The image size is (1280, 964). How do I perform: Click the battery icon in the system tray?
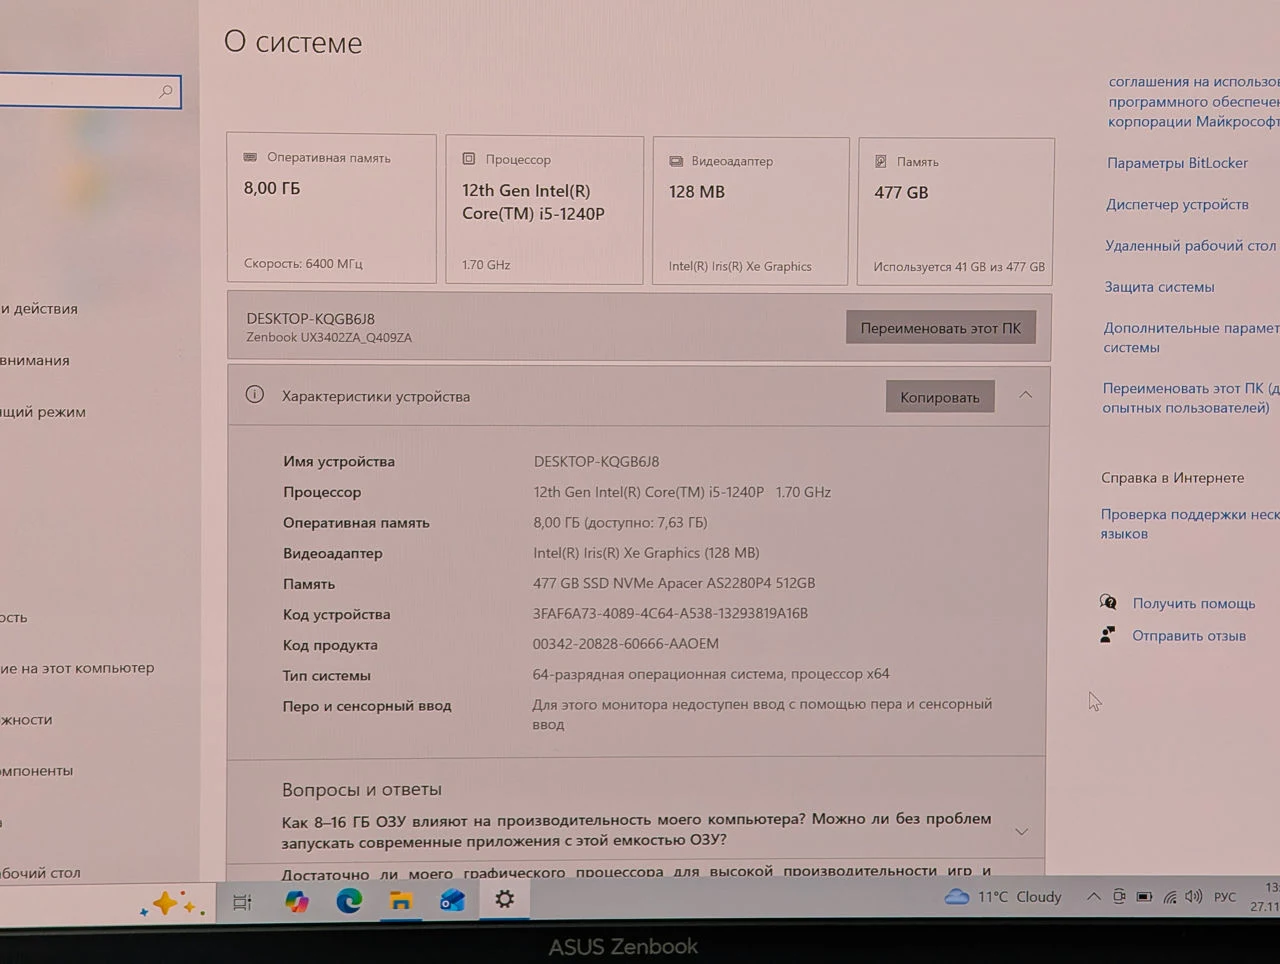[1145, 897]
